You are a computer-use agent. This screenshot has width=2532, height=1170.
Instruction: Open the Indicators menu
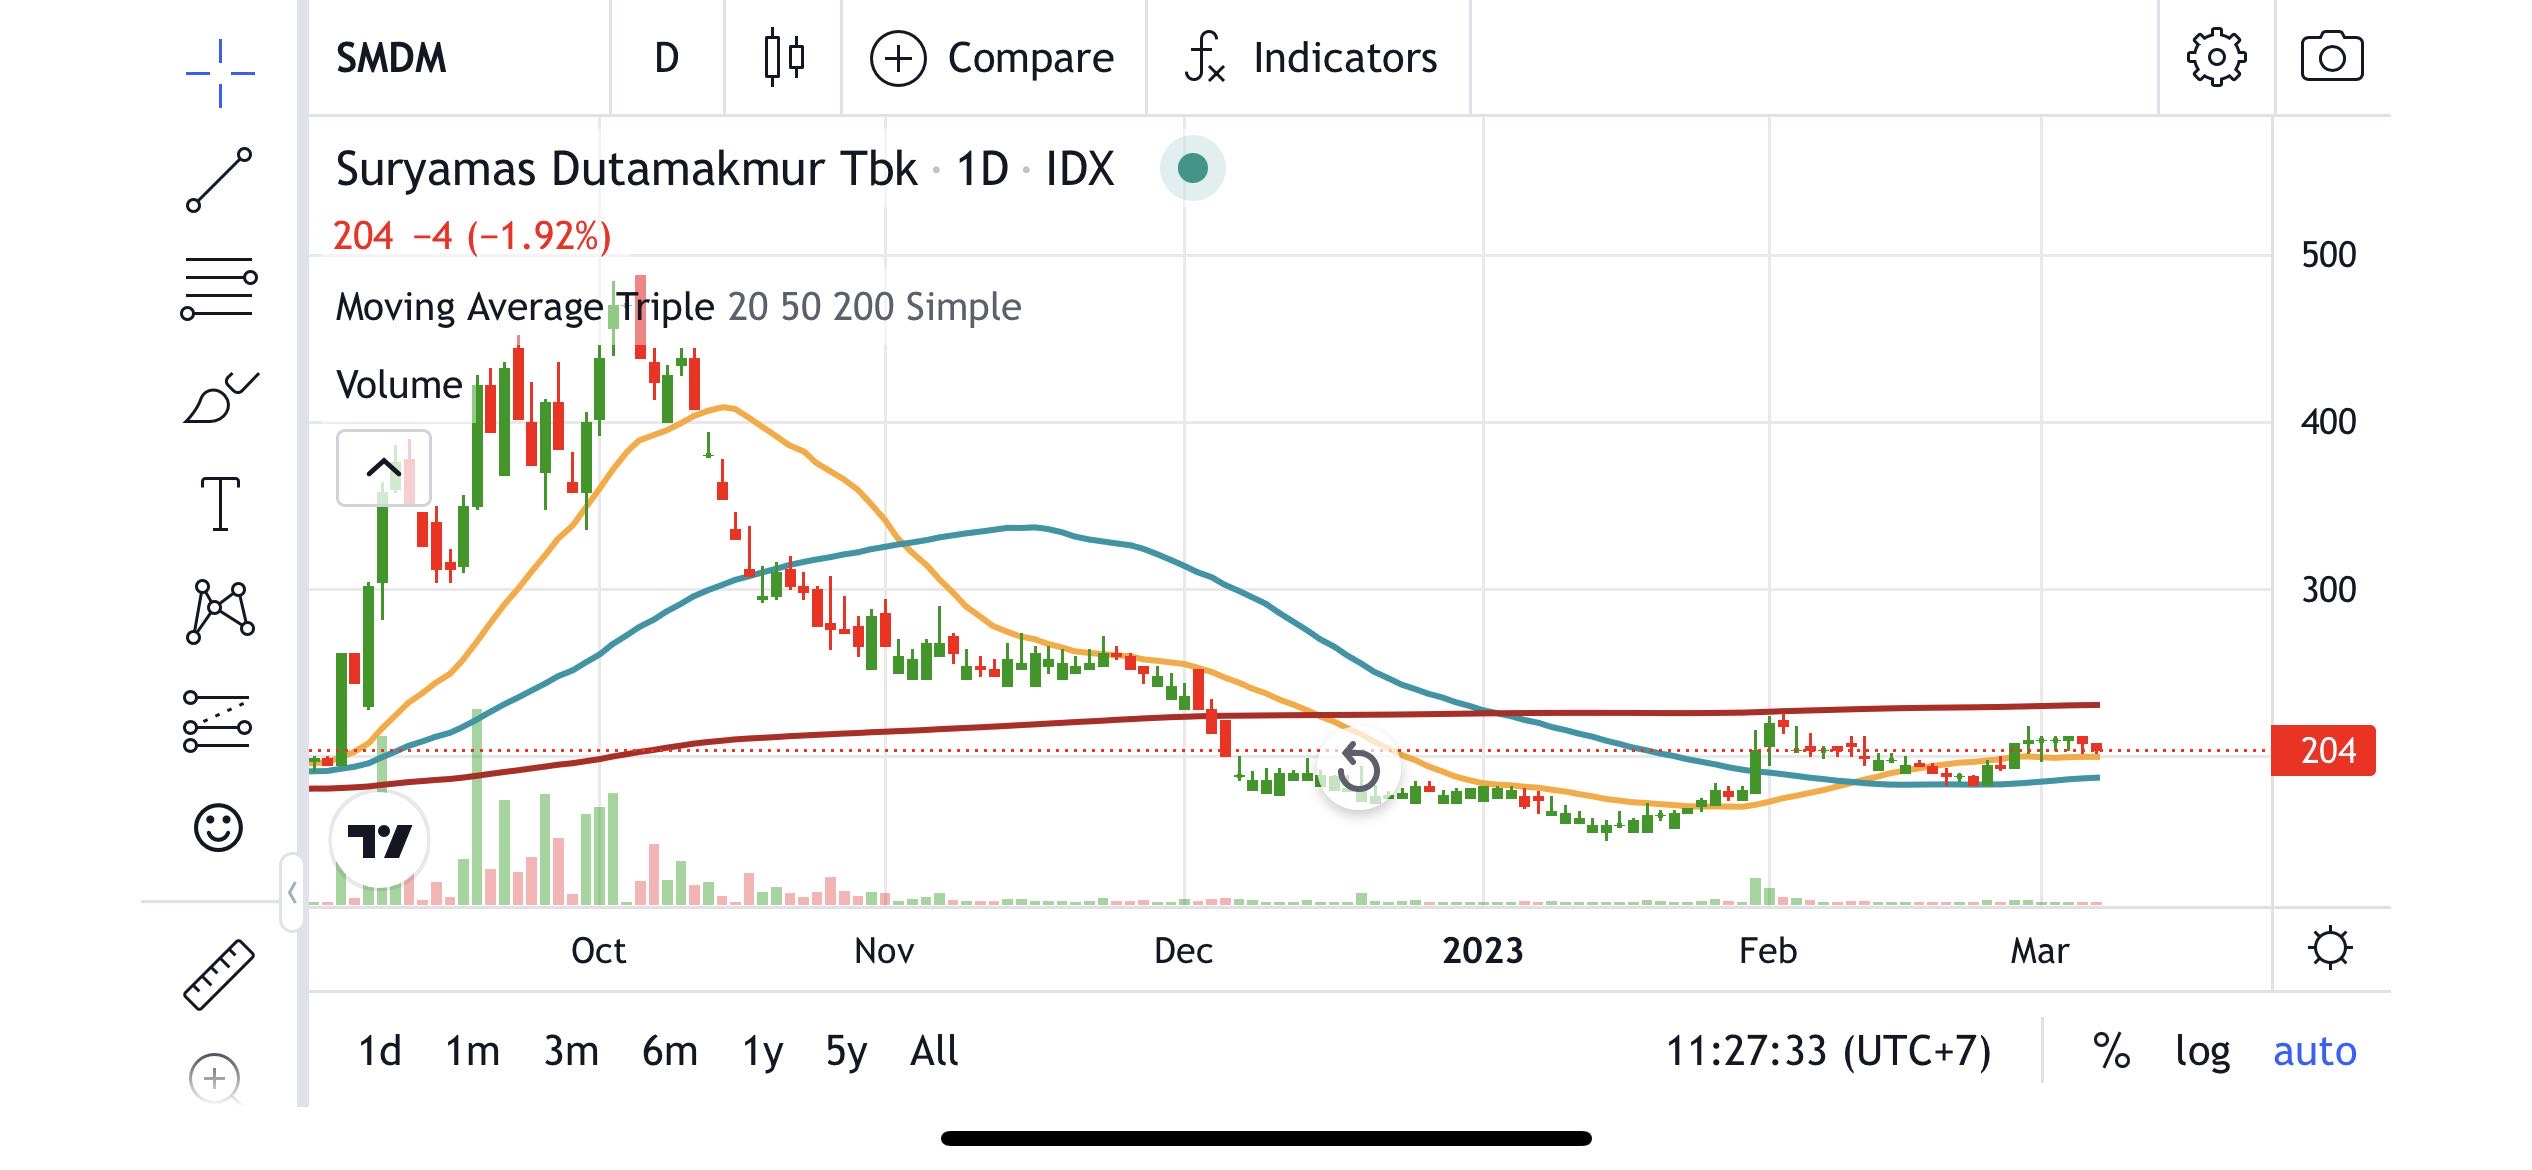click(x=1311, y=58)
